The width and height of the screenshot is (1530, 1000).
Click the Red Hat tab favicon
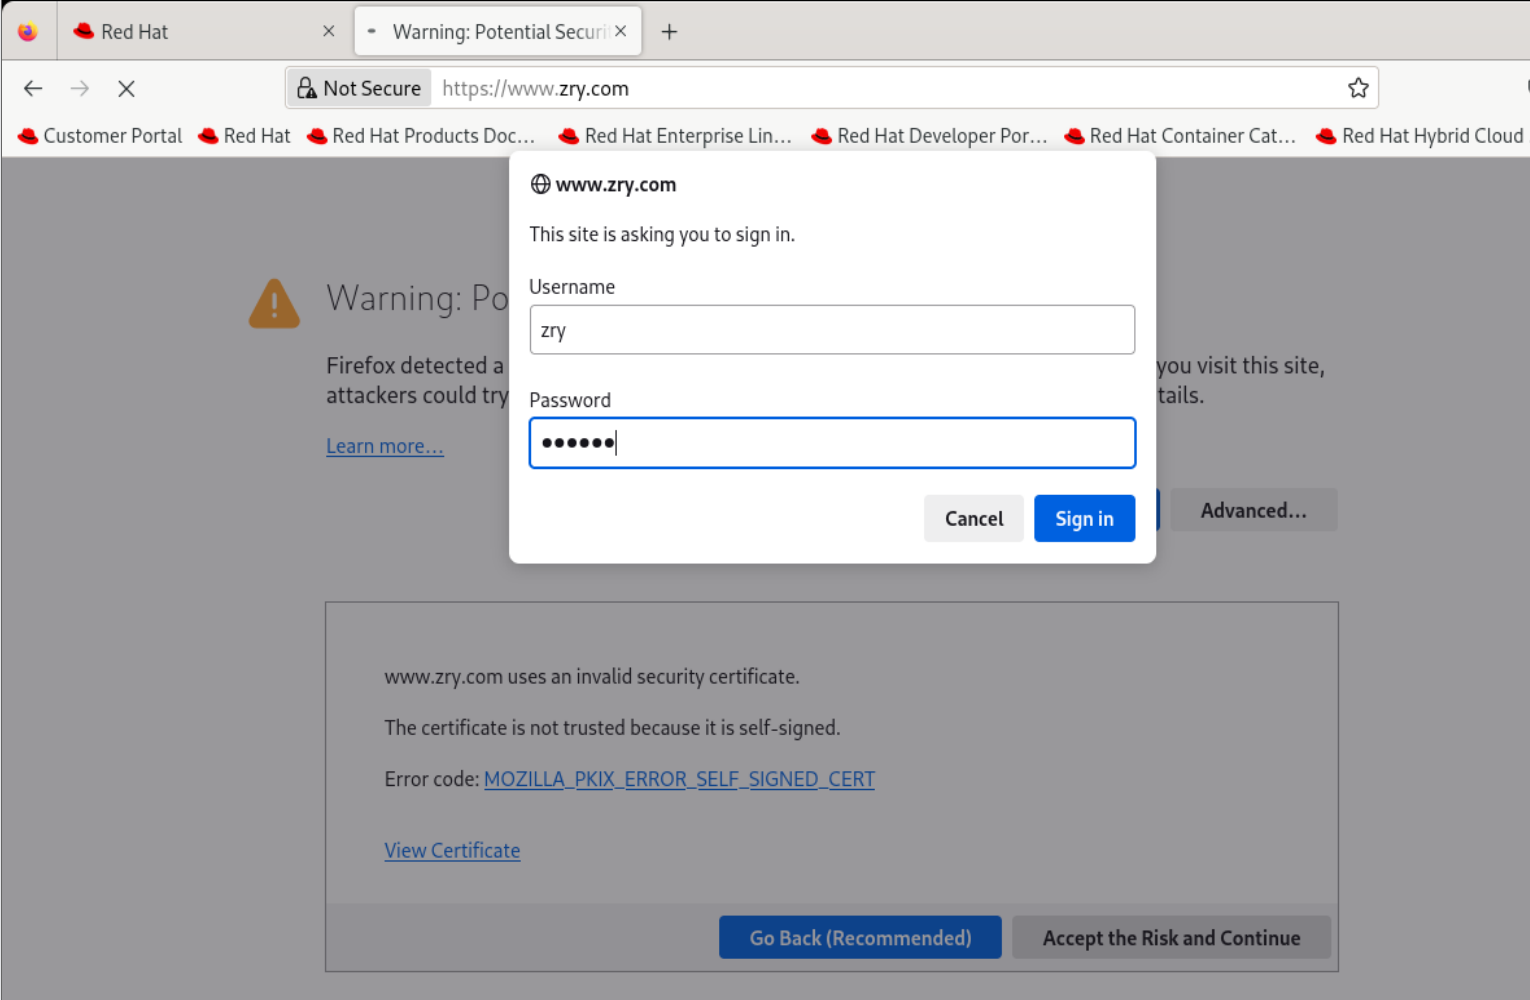point(84,31)
